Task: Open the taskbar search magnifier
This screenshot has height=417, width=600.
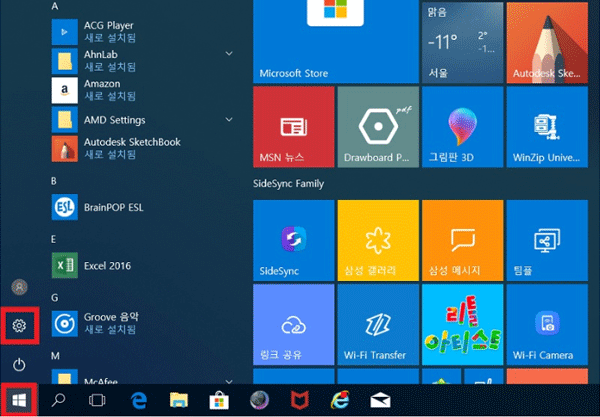Action: coord(59,400)
